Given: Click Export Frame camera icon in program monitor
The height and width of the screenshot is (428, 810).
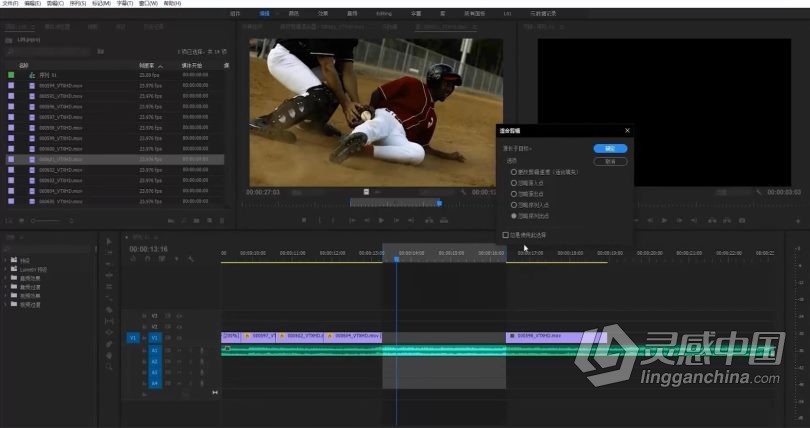Looking at the screenshot, I should (742, 220).
